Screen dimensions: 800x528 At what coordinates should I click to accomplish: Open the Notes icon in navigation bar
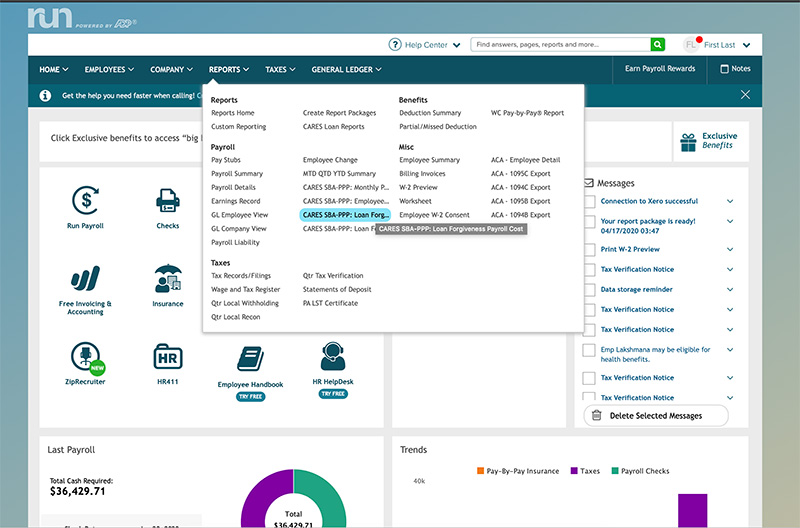tap(724, 69)
